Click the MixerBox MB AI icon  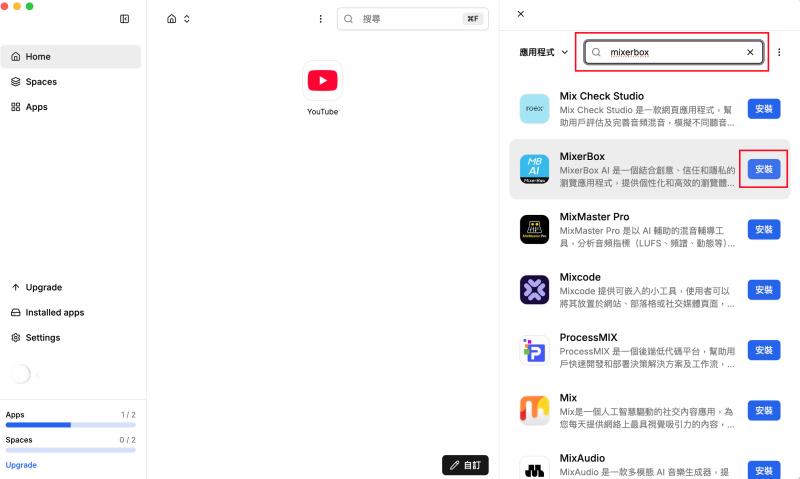click(x=534, y=169)
